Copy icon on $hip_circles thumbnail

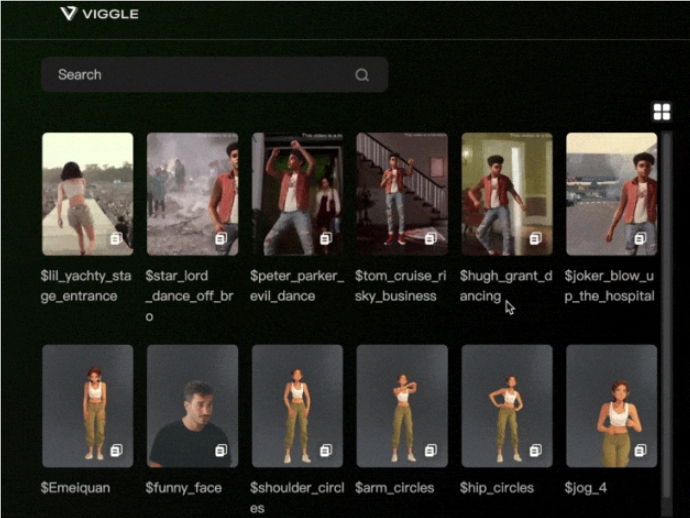535,450
